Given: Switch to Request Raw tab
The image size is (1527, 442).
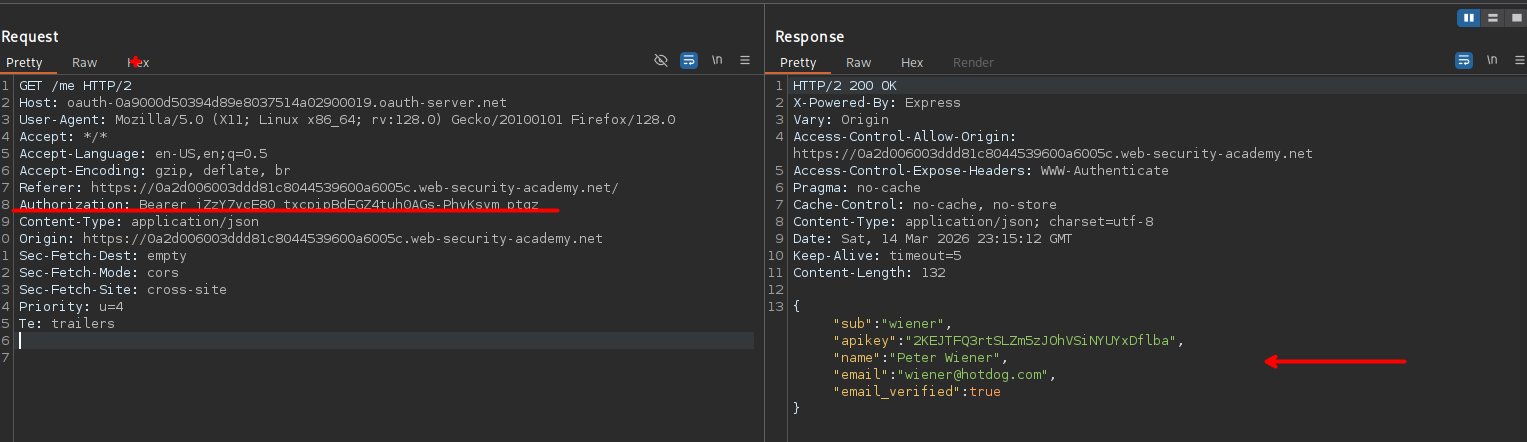Looking at the screenshot, I should click(x=85, y=62).
